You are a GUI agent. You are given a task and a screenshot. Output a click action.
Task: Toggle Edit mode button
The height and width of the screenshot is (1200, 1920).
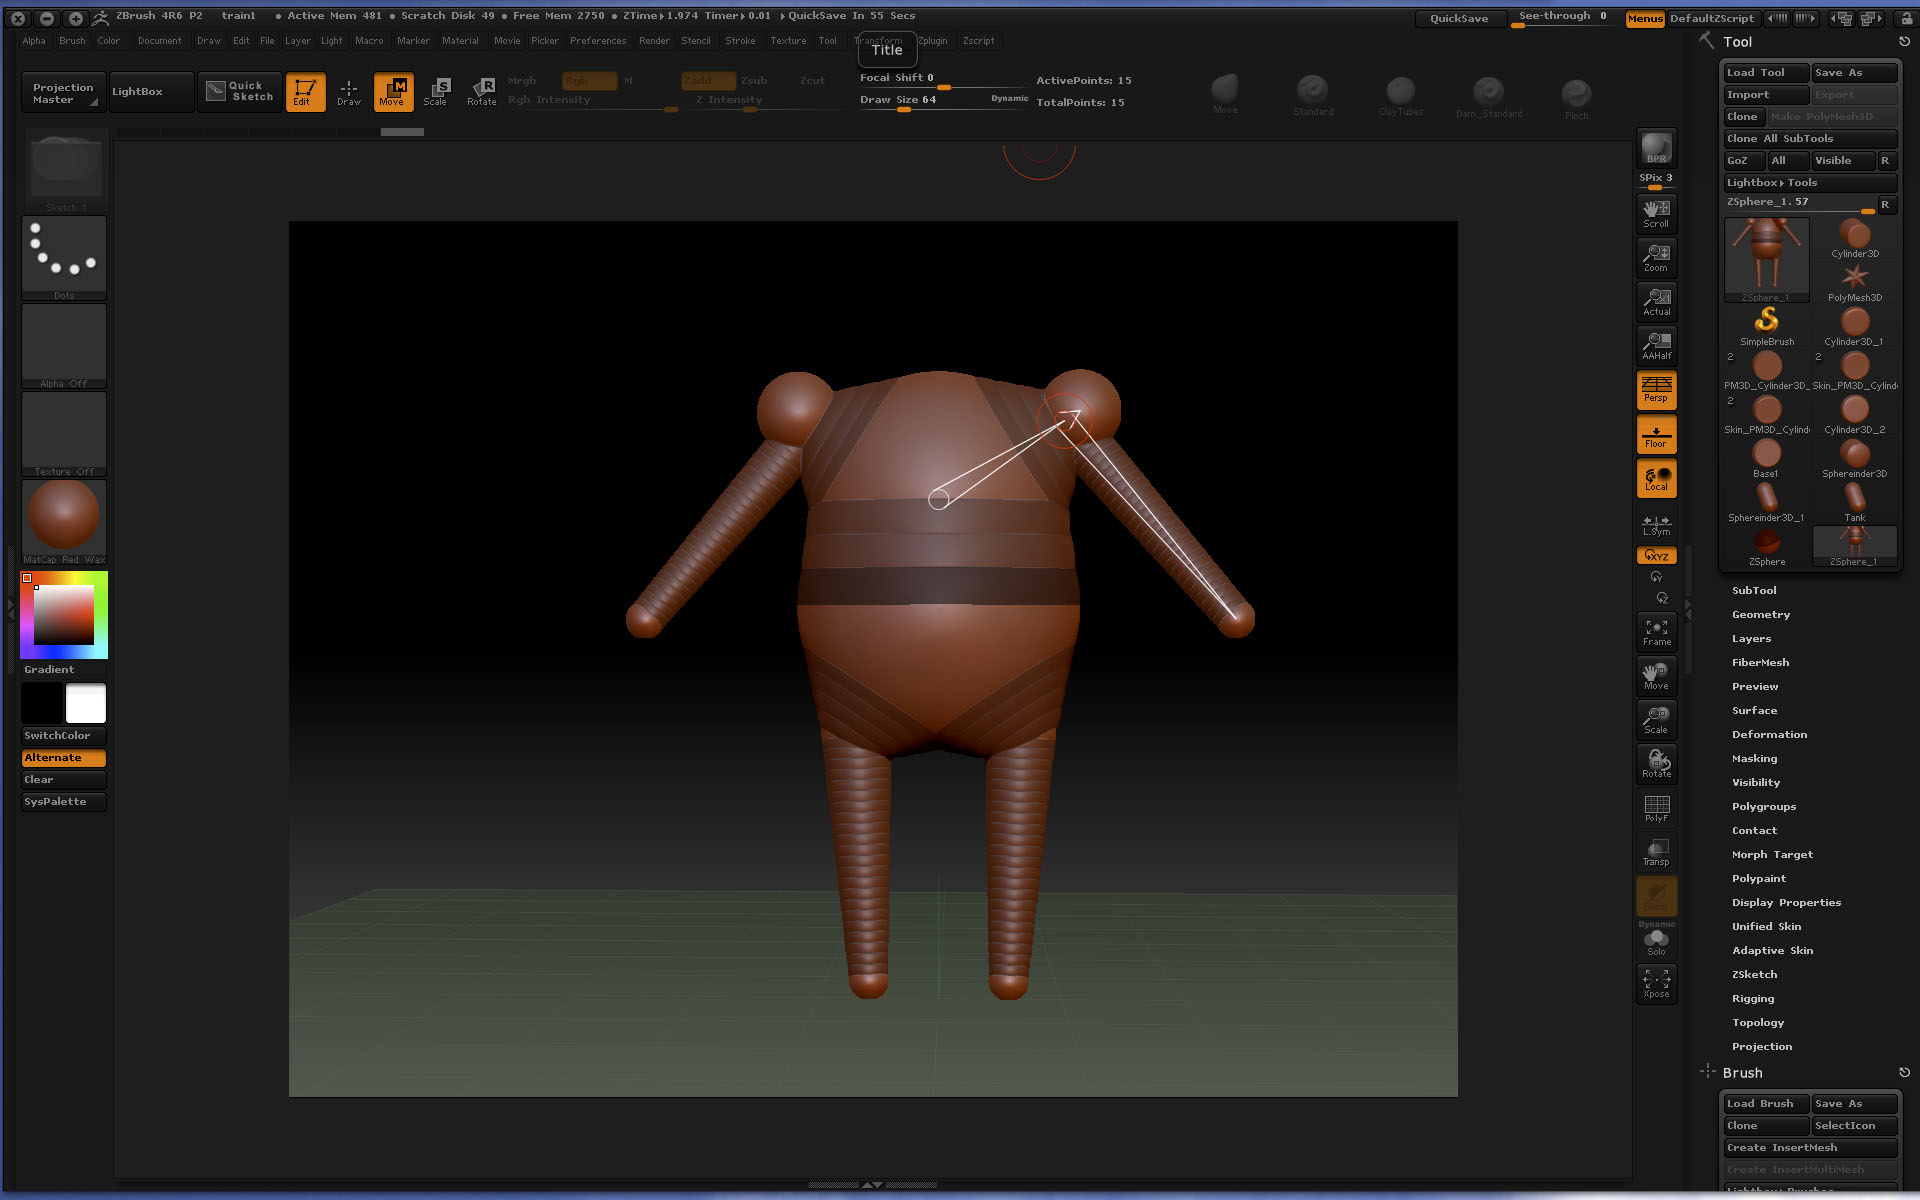pyautogui.click(x=305, y=91)
